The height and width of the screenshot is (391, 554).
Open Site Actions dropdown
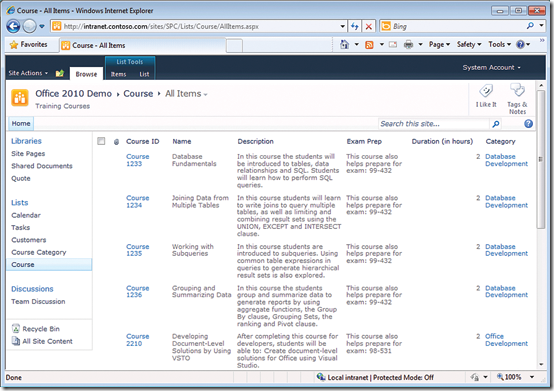(x=28, y=73)
